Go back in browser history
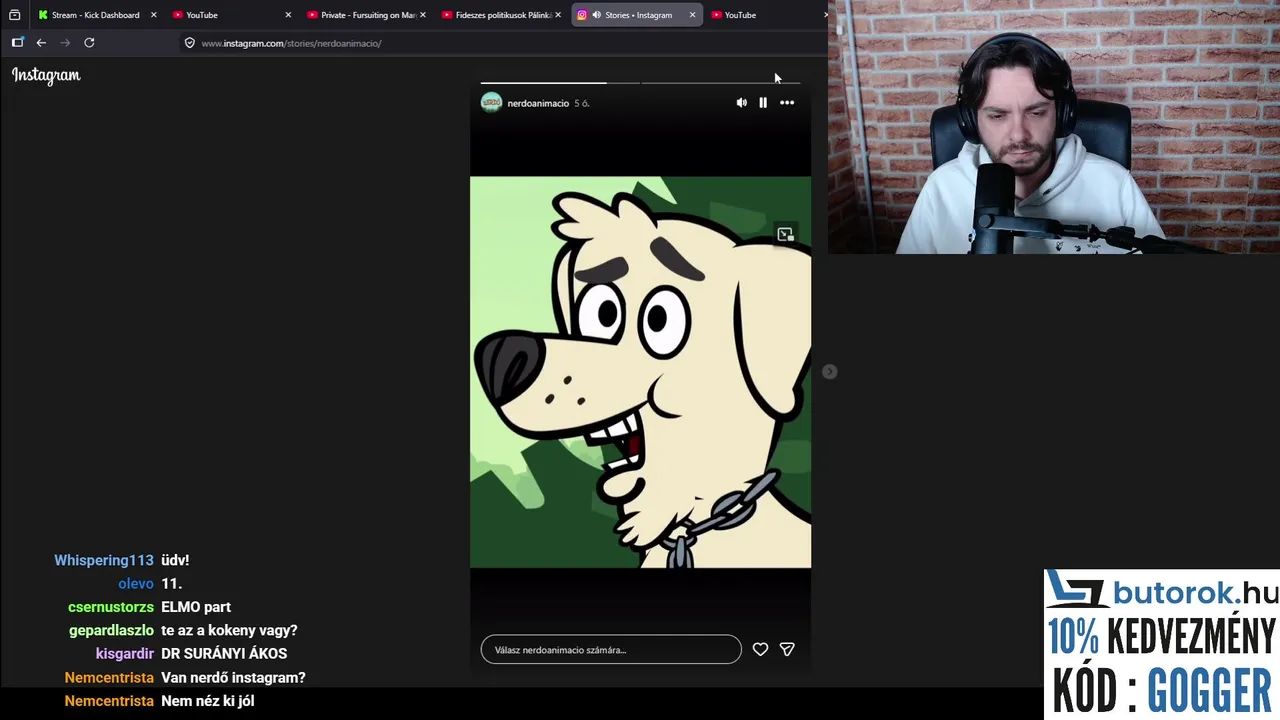 (x=41, y=42)
